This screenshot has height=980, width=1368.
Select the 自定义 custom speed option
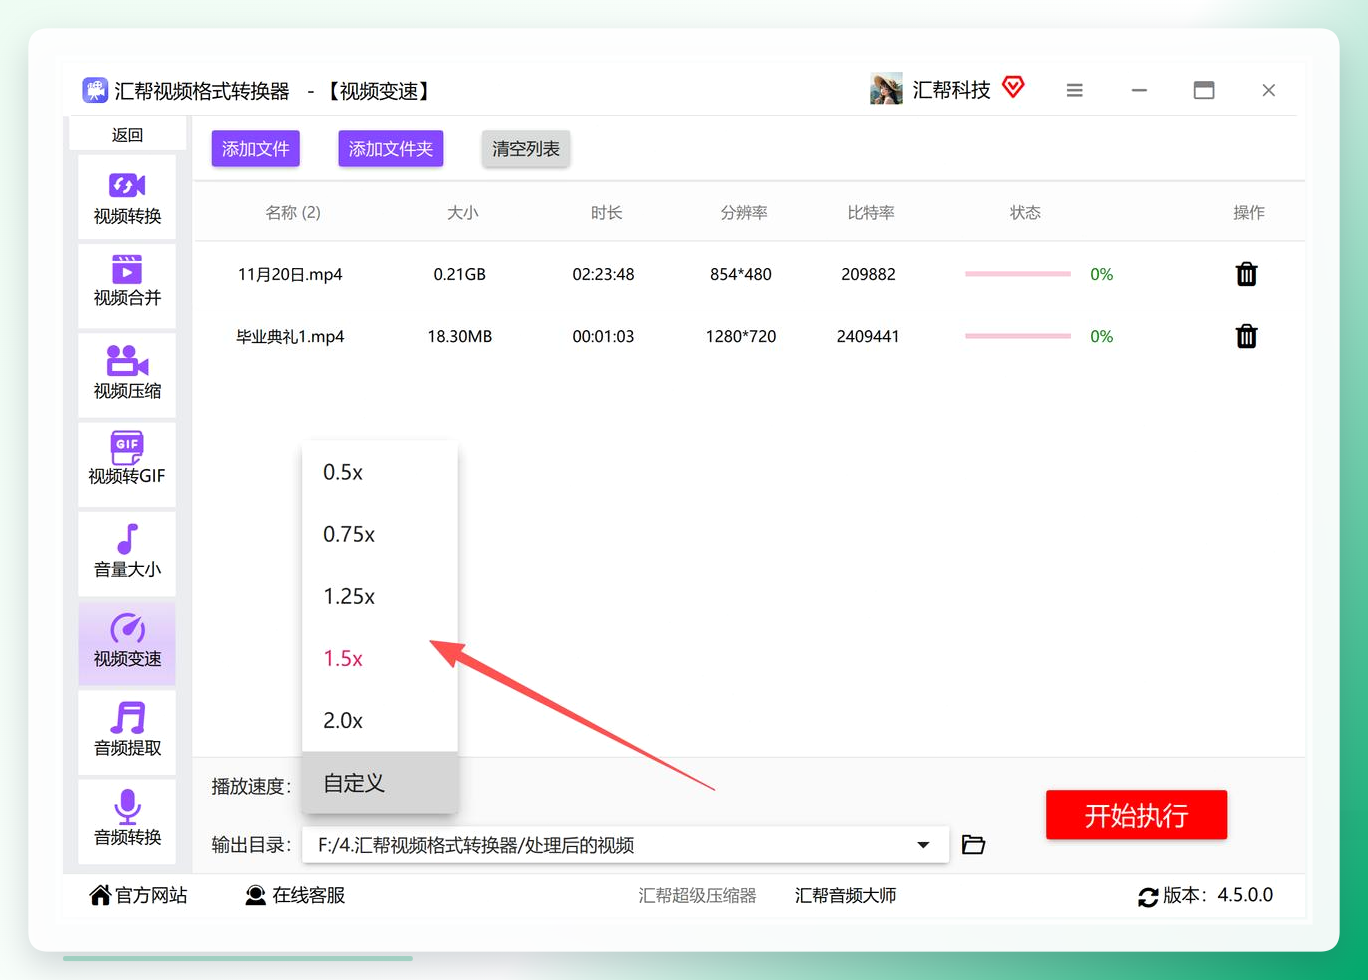click(380, 783)
